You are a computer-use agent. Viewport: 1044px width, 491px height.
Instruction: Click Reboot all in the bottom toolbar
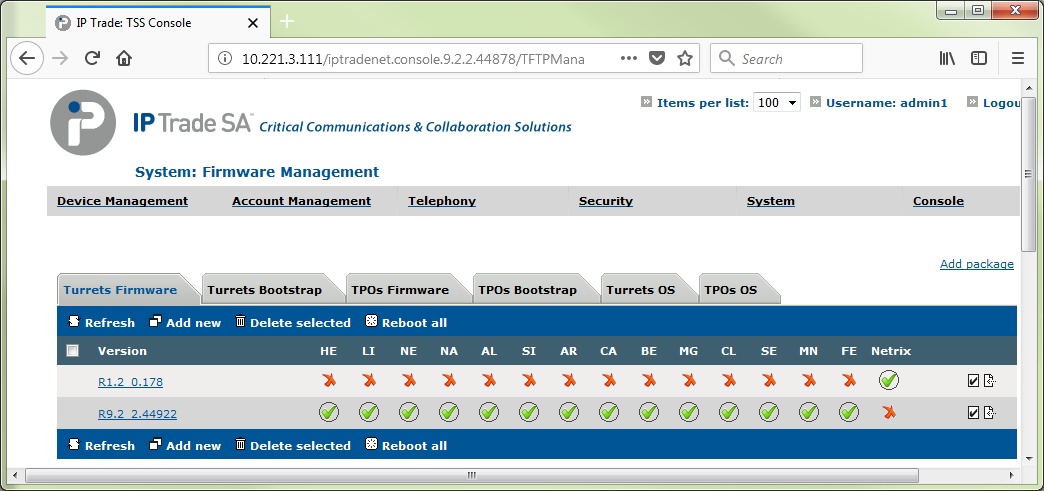pos(407,446)
